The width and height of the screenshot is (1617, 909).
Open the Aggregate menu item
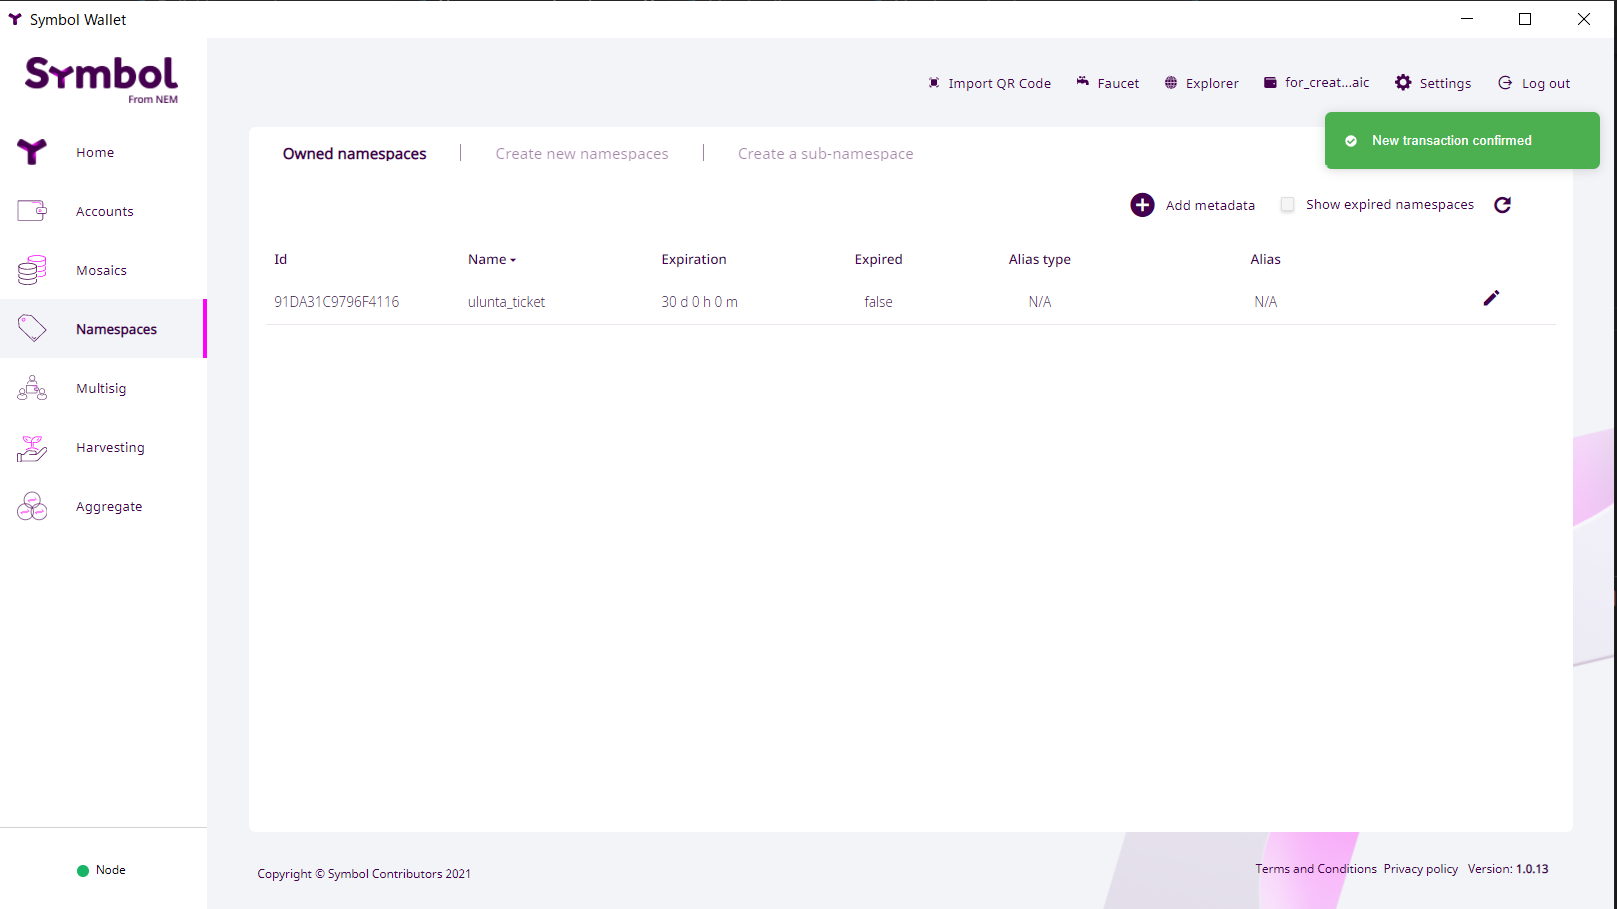pos(109,506)
